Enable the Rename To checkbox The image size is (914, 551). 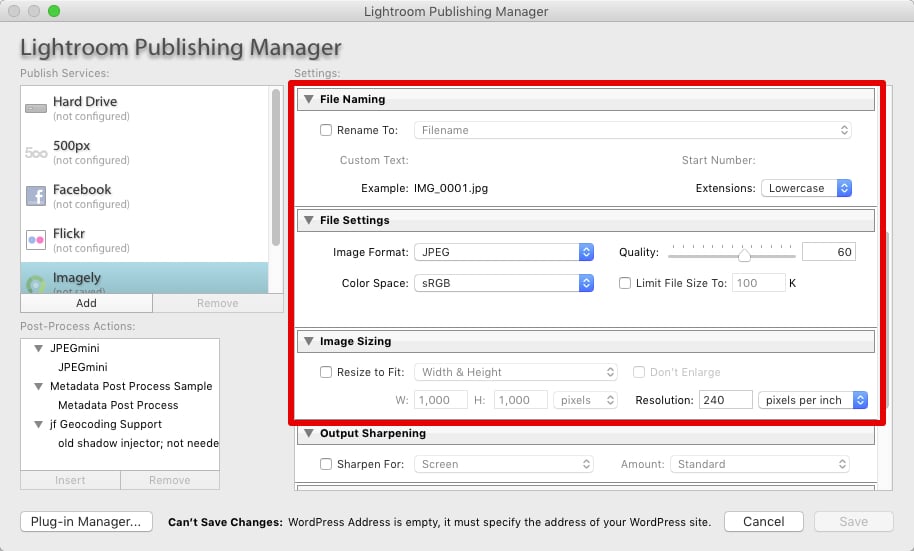click(326, 130)
